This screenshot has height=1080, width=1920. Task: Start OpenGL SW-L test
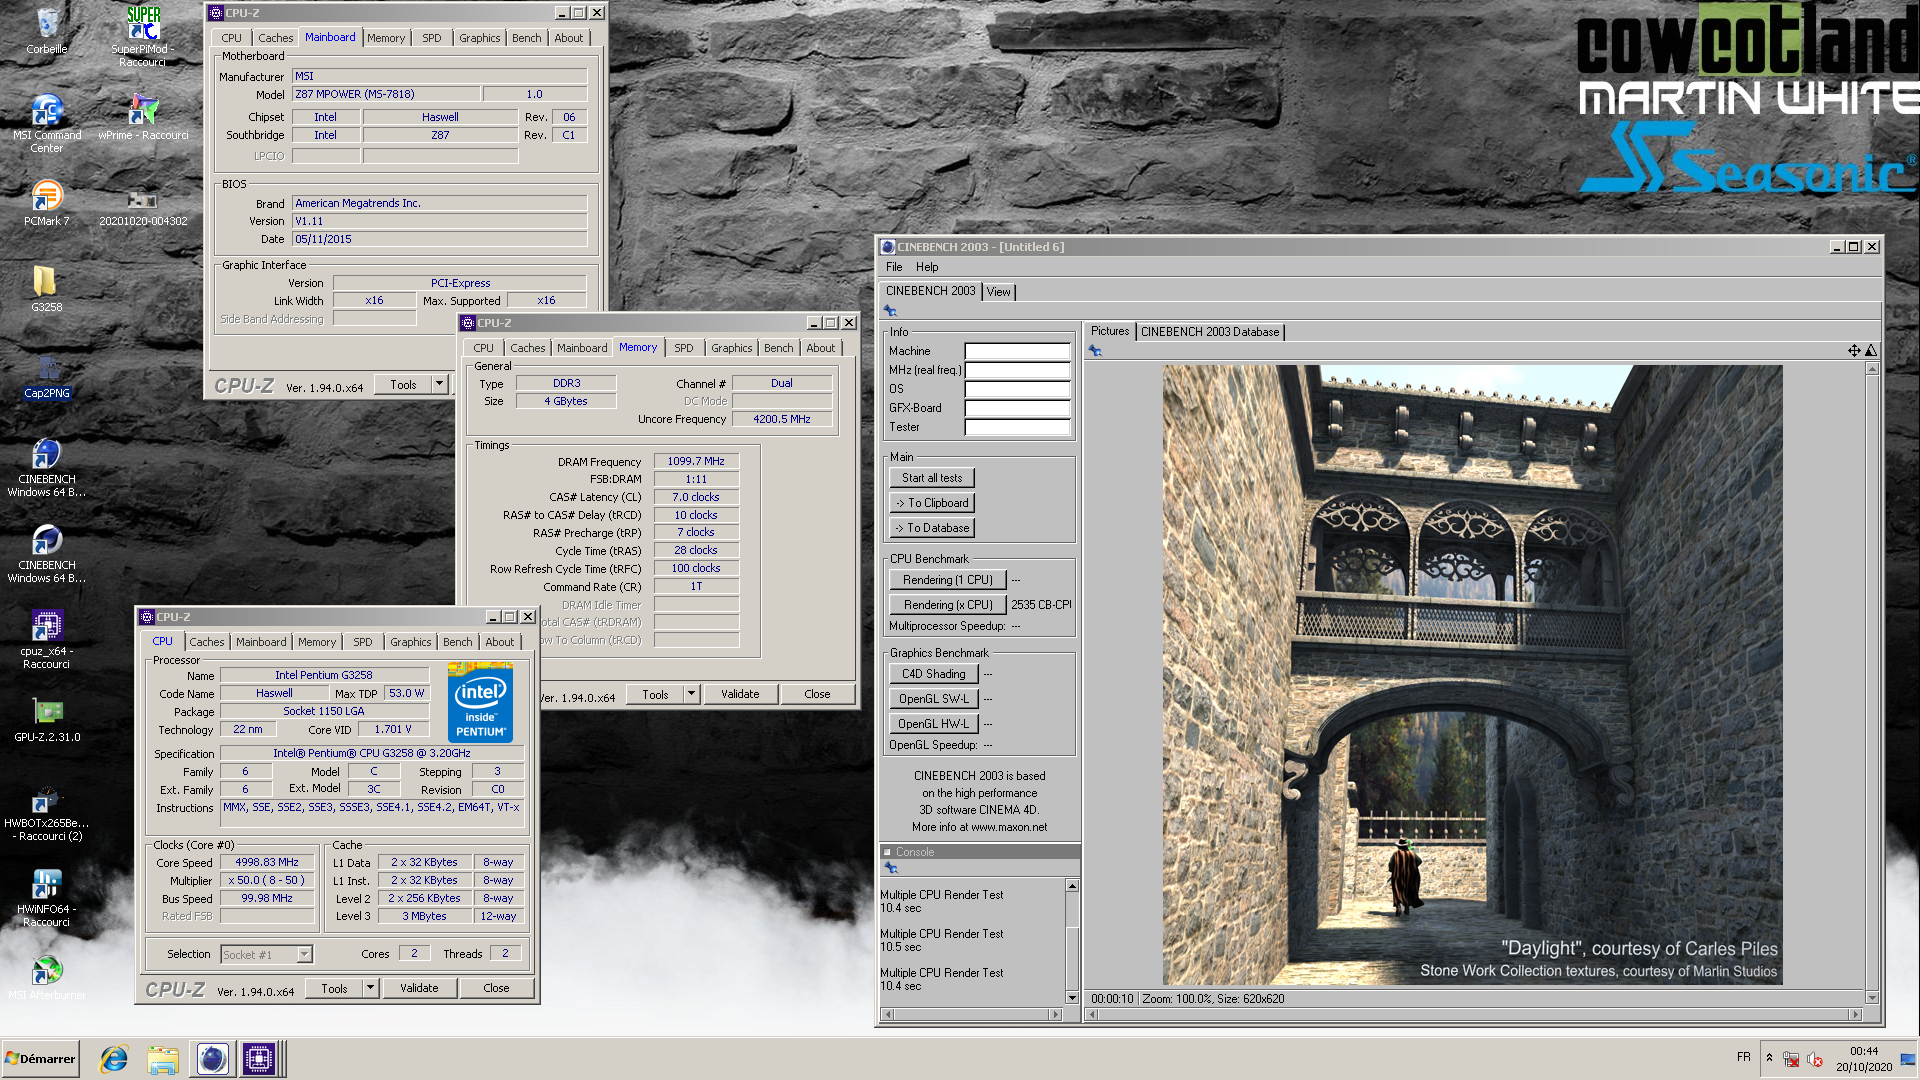pos(933,699)
